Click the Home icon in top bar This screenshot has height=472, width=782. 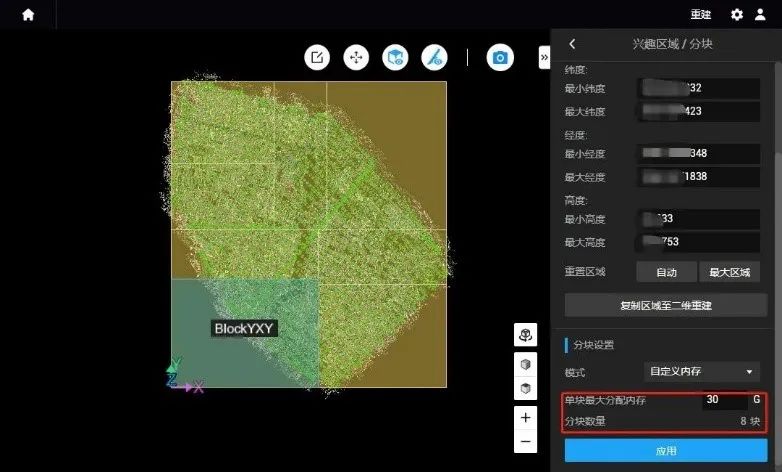click(x=28, y=15)
